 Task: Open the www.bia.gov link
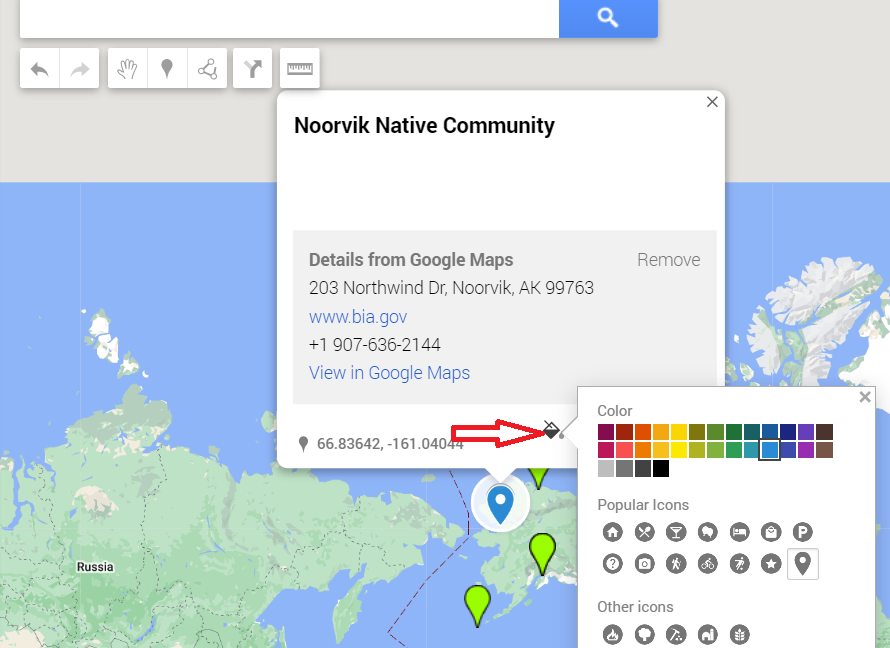coord(357,317)
